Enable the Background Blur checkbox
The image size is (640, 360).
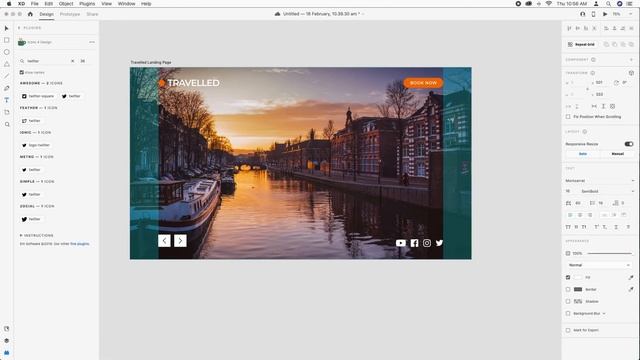(568, 313)
